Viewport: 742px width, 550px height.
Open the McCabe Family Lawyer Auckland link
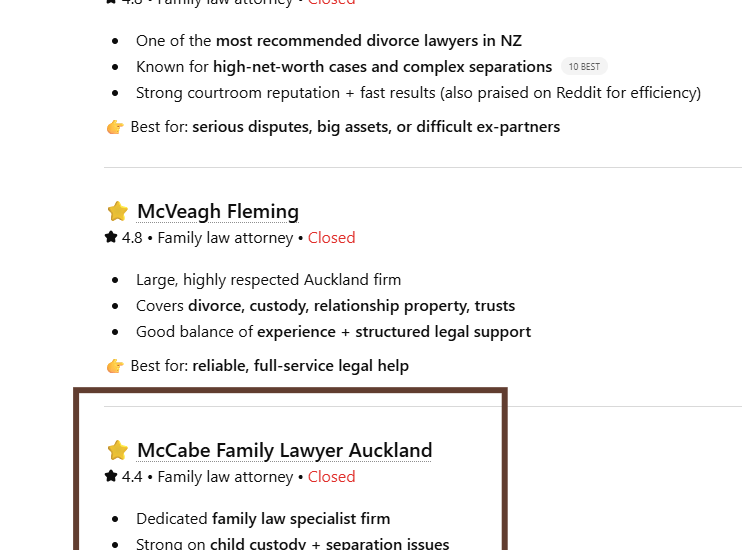[284, 451]
